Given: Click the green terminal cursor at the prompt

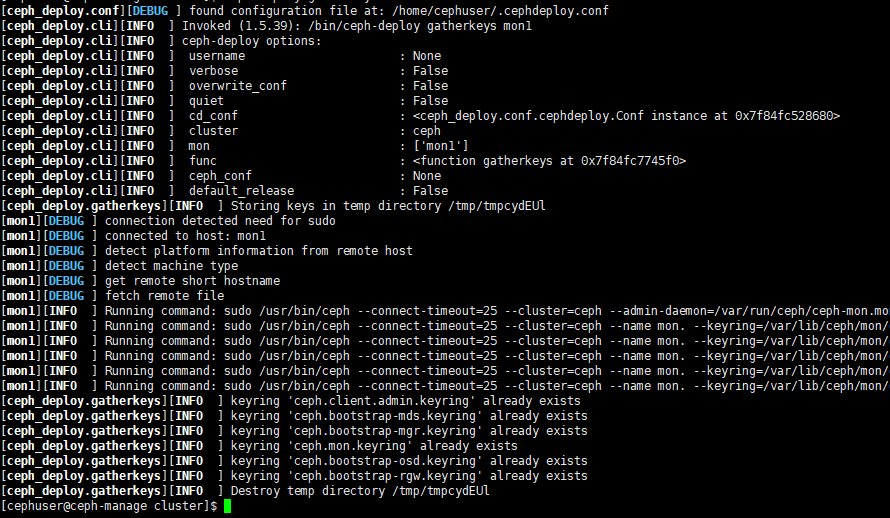Looking at the screenshot, I should 228,506.
